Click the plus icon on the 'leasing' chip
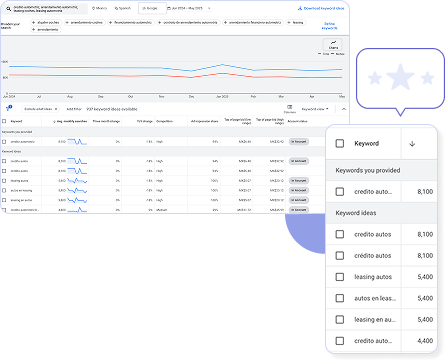 point(289,22)
